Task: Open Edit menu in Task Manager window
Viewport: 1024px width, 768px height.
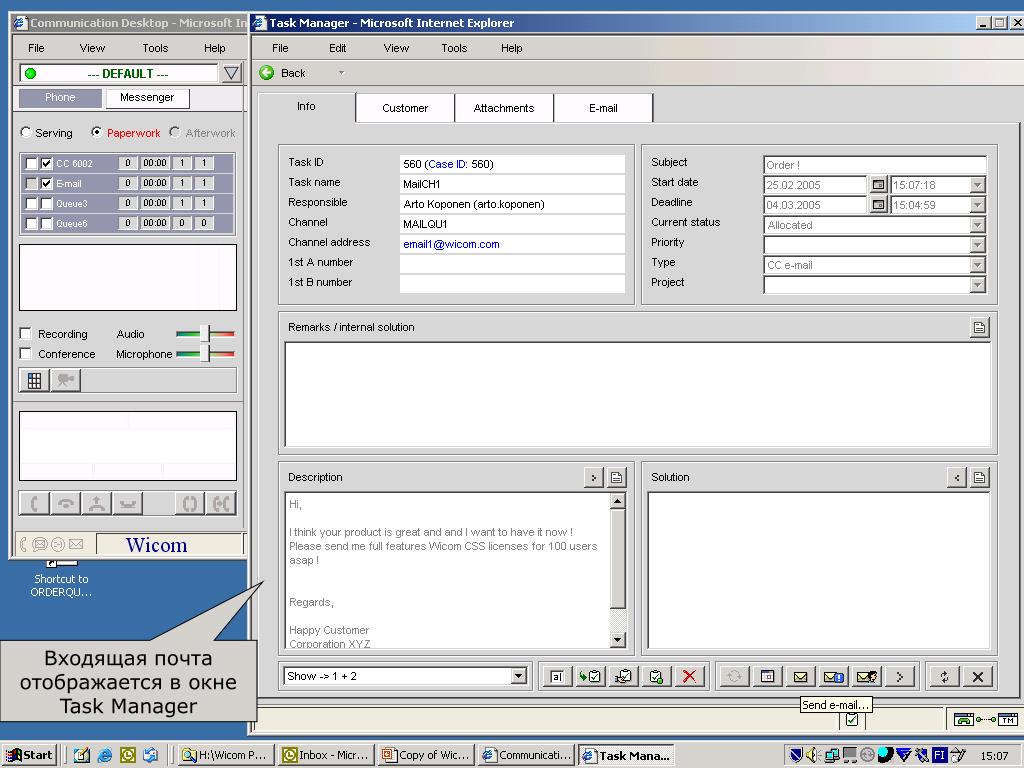Action: [x=338, y=48]
